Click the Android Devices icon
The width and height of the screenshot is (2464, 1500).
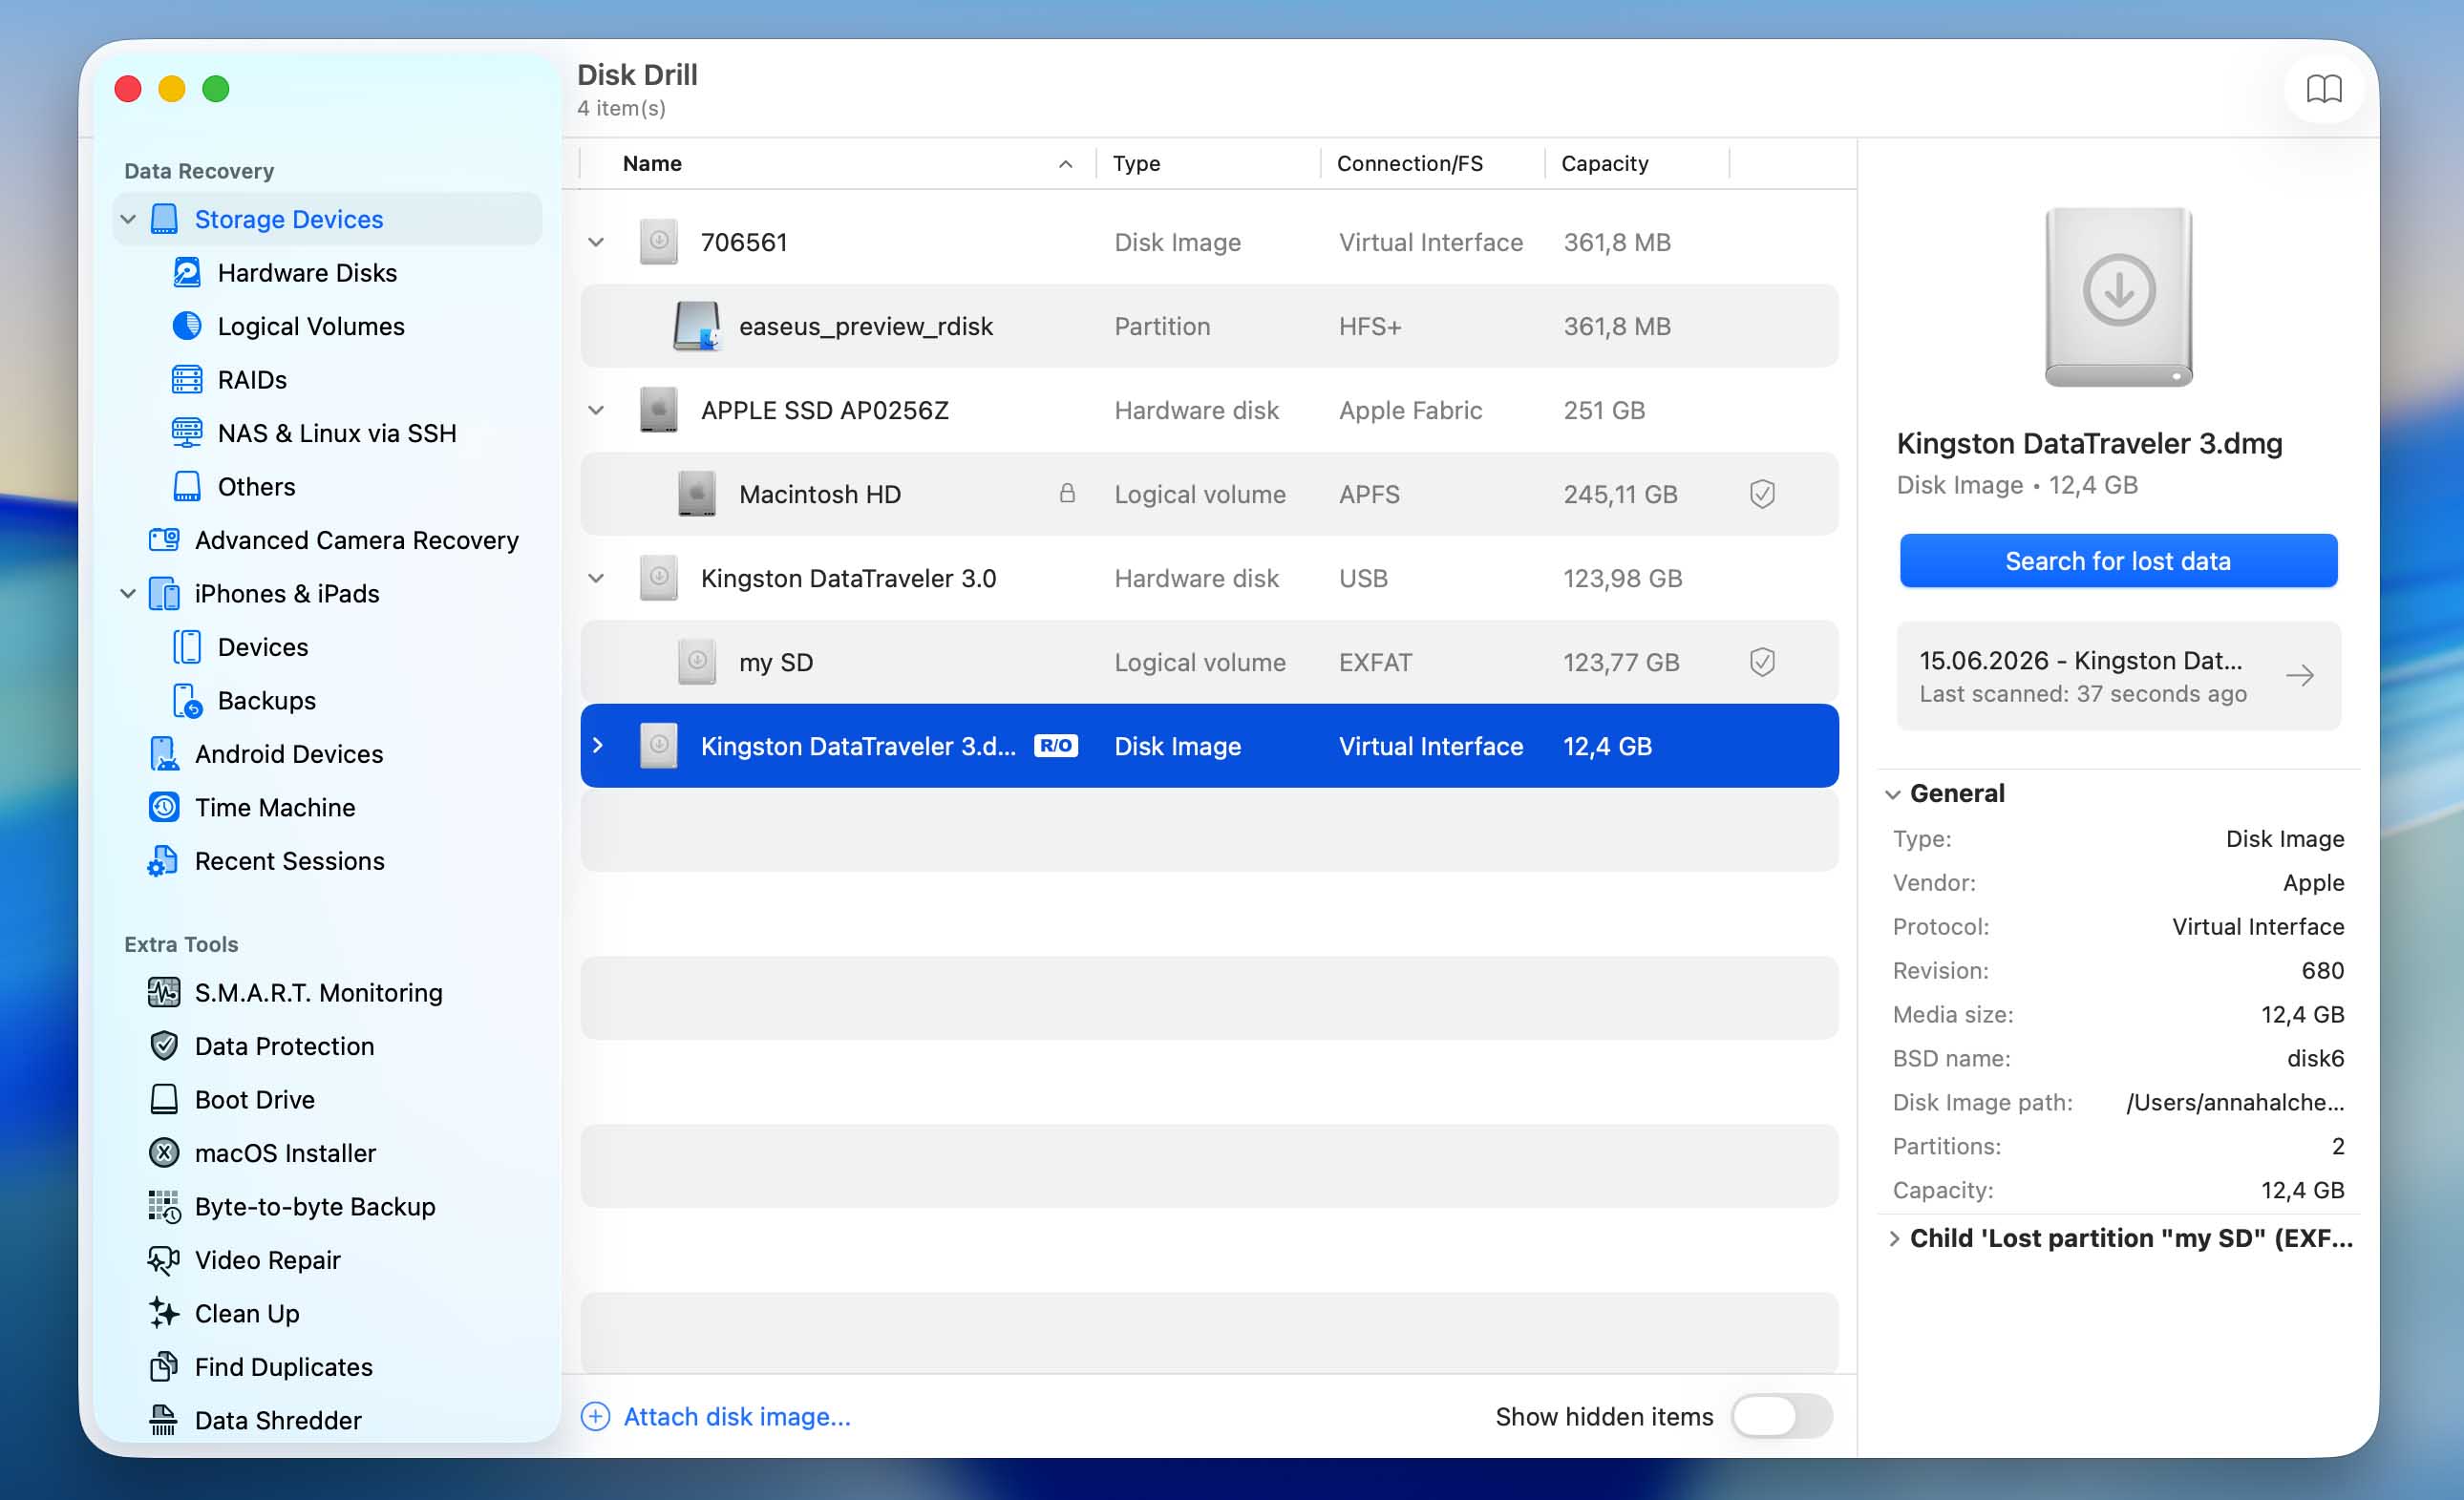(x=164, y=754)
